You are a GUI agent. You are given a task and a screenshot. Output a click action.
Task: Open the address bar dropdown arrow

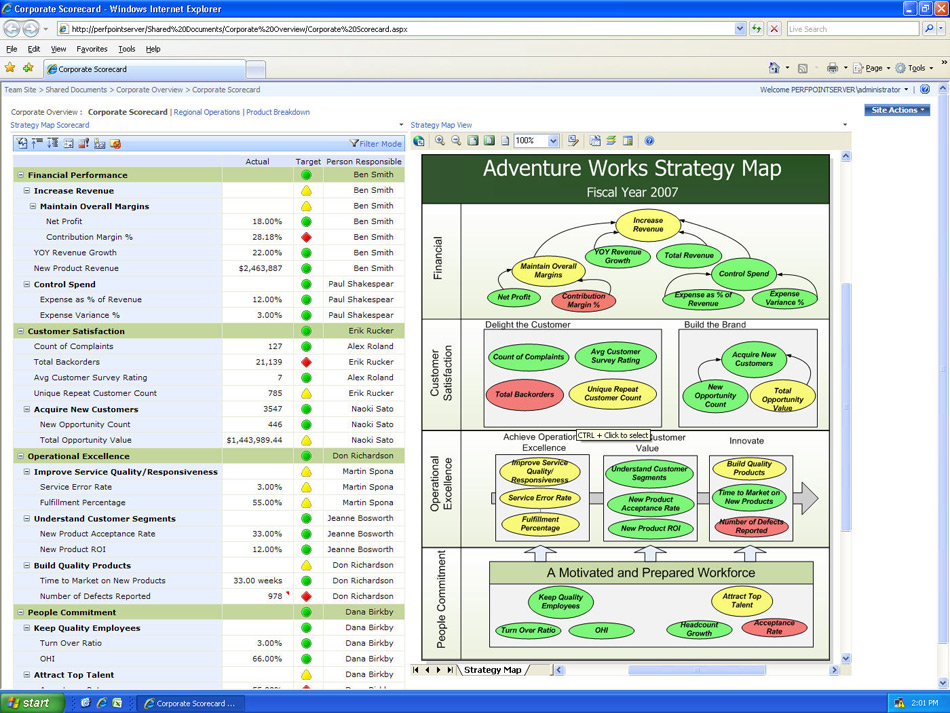click(740, 28)
